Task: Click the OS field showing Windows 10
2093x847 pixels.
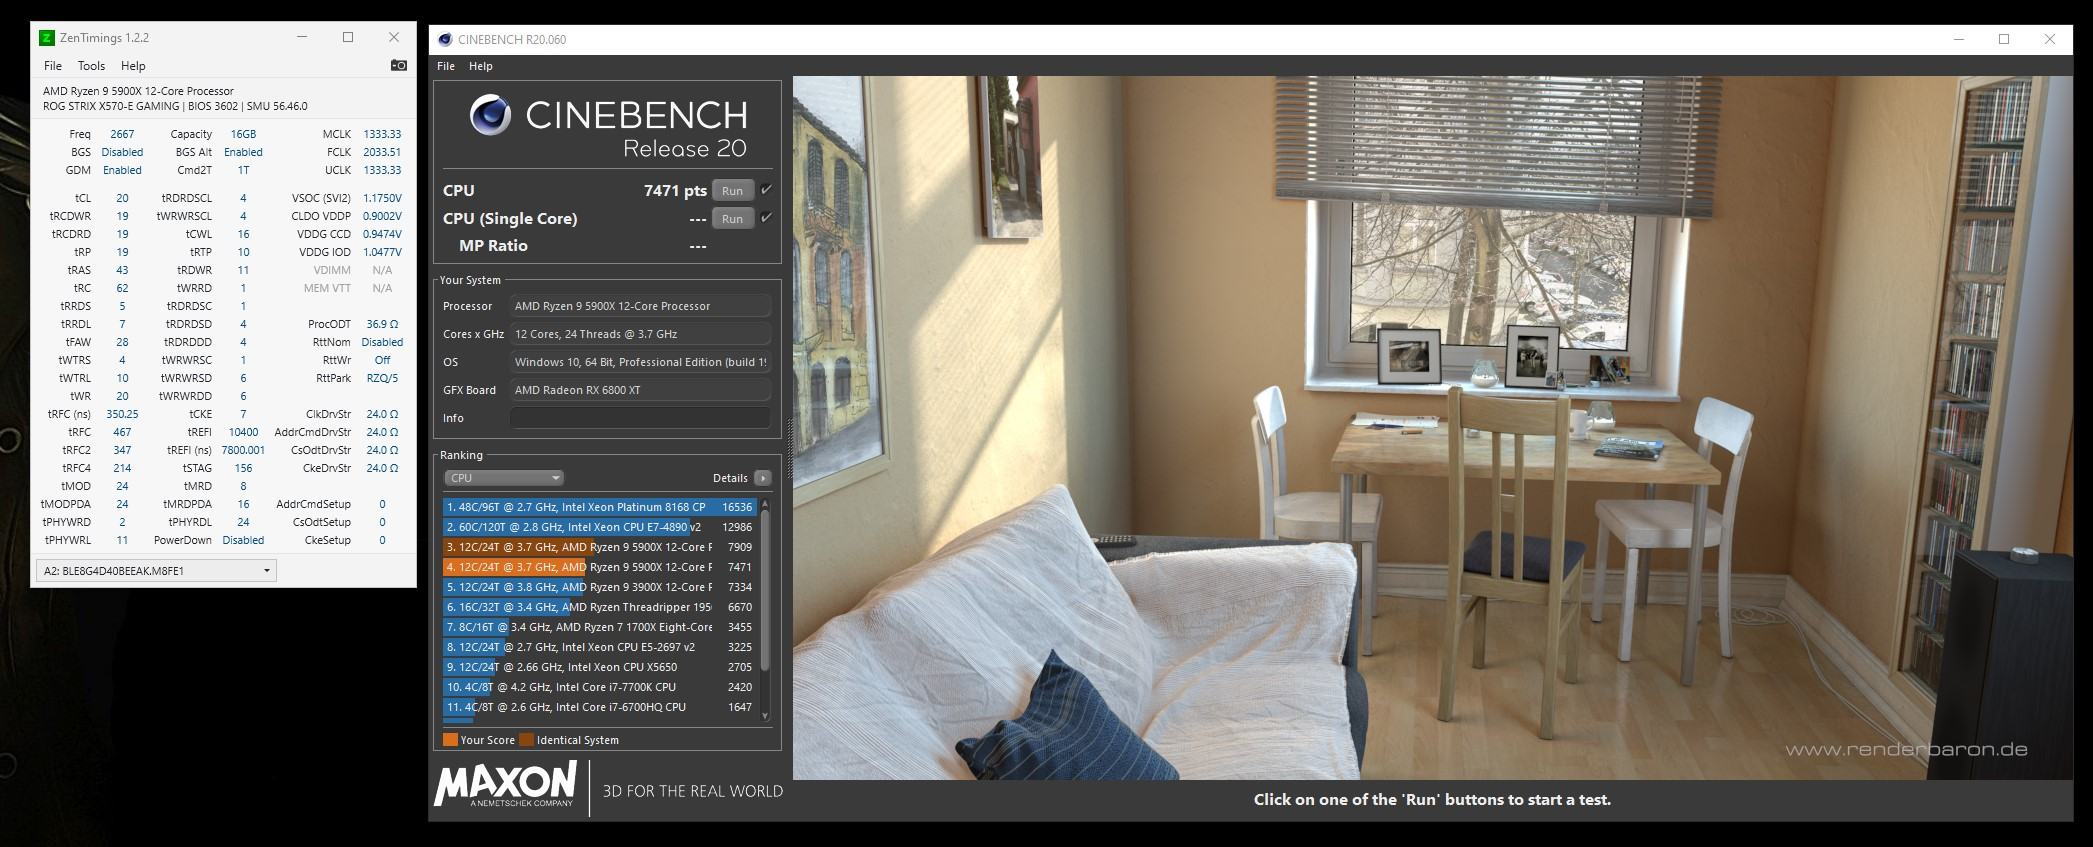Action: click(640, 362)
